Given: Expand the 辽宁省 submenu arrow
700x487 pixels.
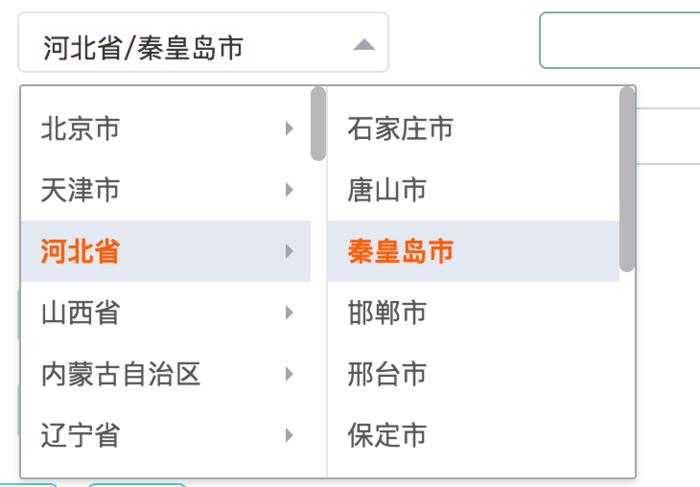Looking at the screenshot, I should (289, 435).
